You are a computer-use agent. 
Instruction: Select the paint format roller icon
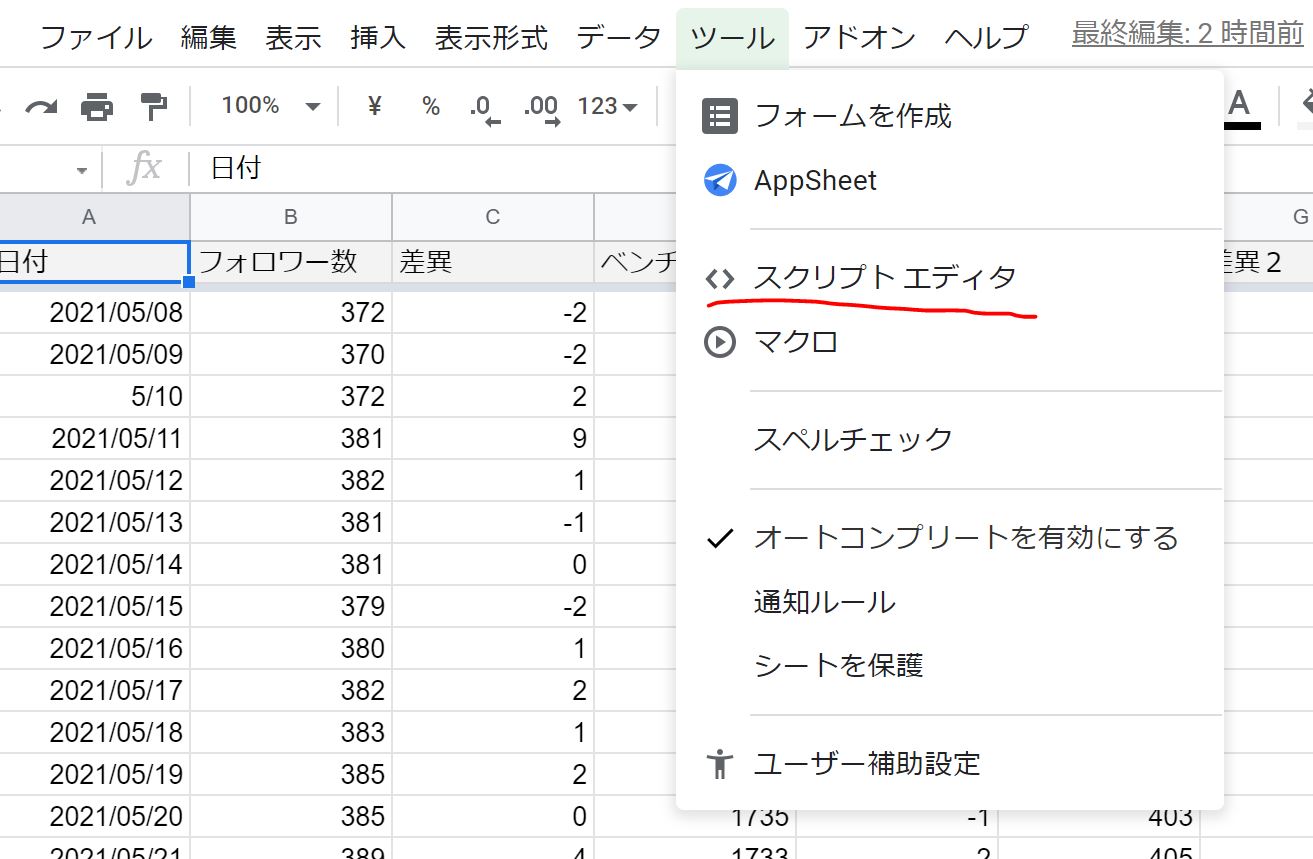tap(153, 106)
